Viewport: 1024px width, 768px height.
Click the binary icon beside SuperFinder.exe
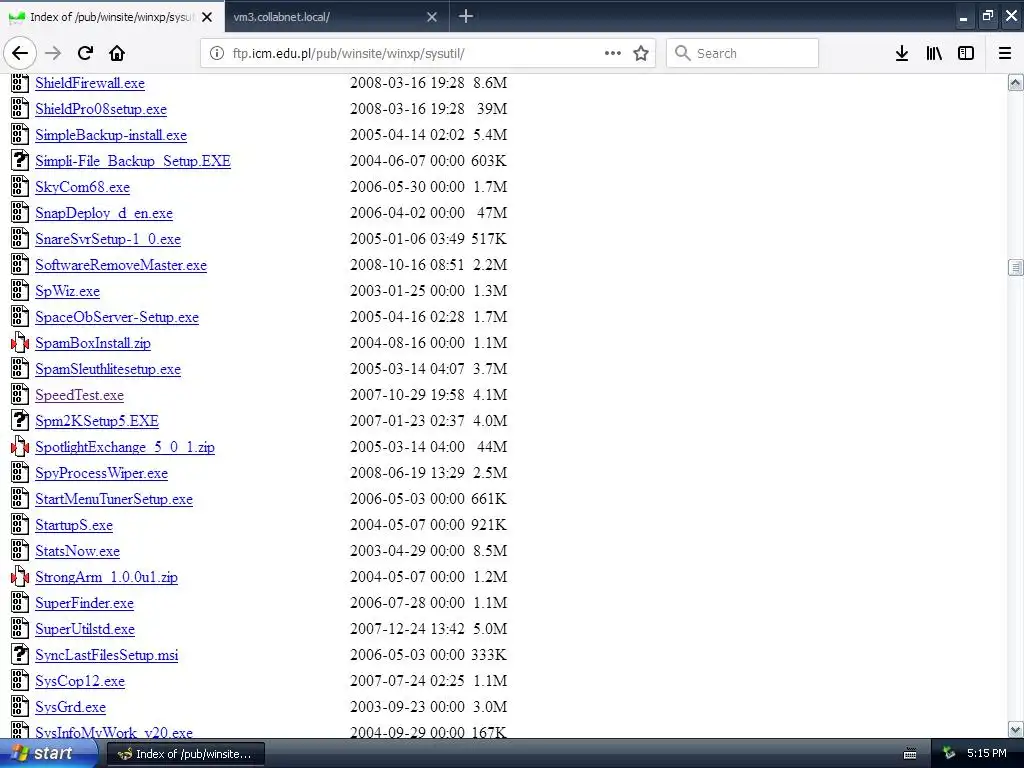(x=20, y=602)
